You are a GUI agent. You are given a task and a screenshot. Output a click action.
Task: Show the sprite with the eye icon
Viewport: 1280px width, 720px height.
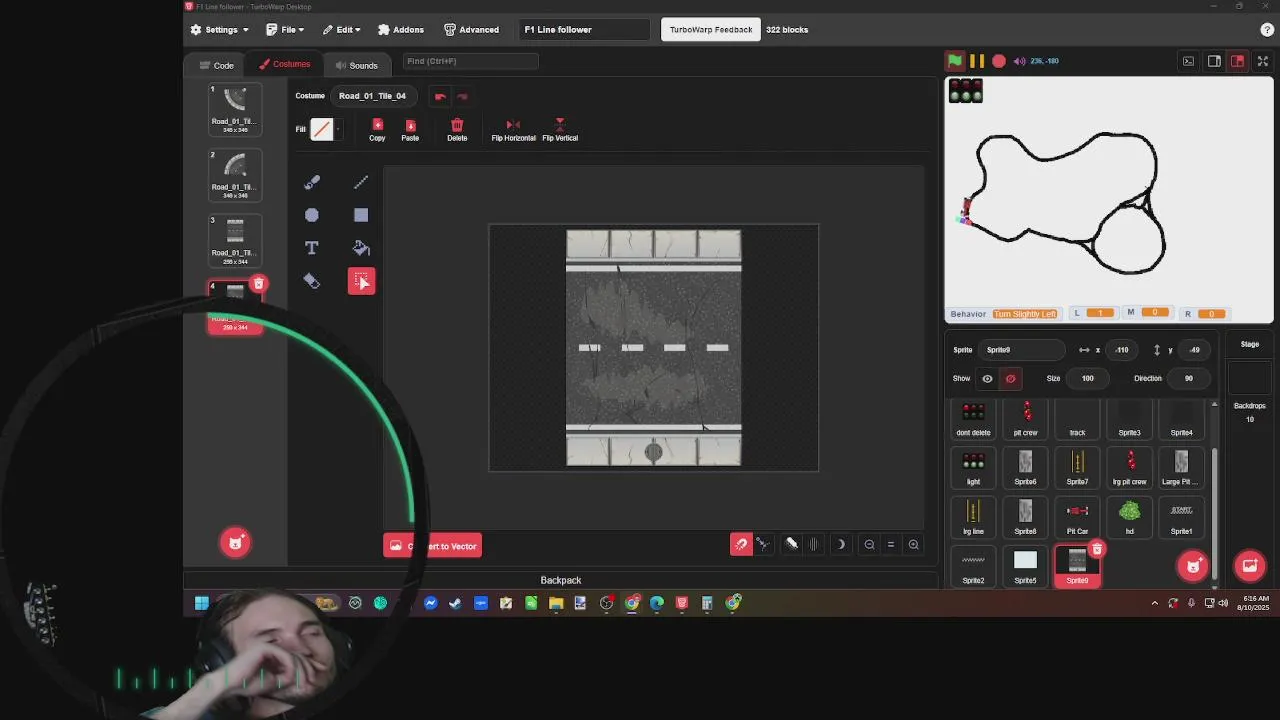point(987,379)
